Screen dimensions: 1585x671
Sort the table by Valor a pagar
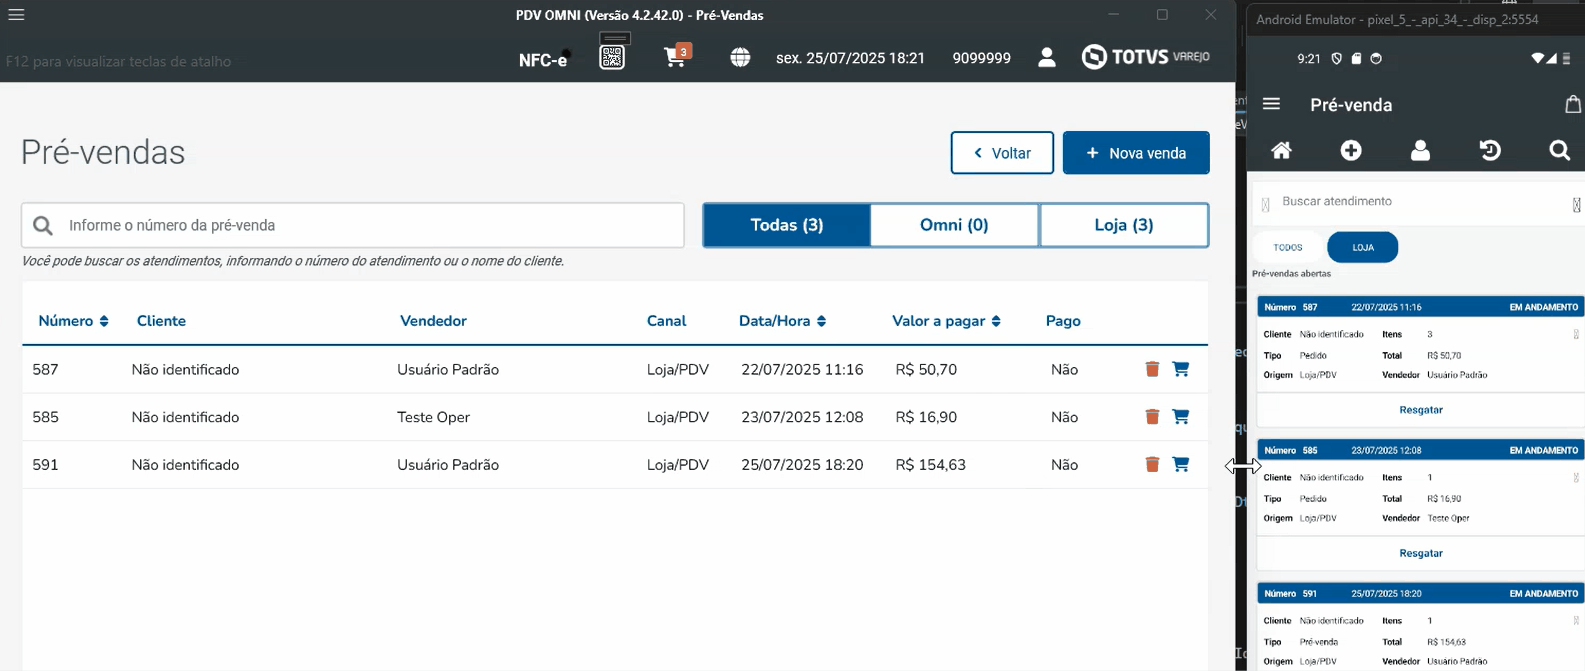pos(946,321)
